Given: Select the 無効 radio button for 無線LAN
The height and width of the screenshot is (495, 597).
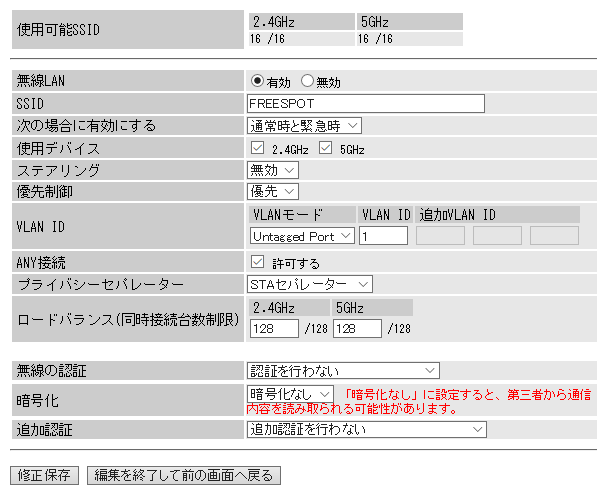Looking at the screenshot, I should coord(307,81).
